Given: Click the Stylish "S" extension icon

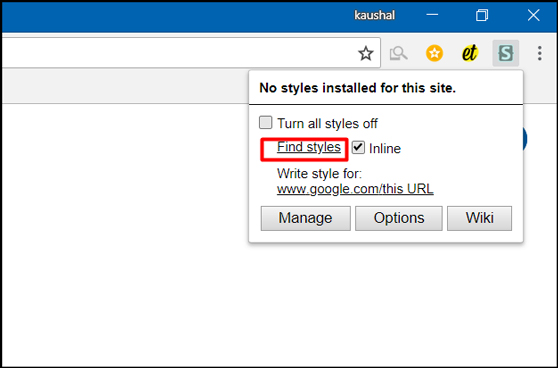Looking at the screenshot, I should (x=505, y=53).
